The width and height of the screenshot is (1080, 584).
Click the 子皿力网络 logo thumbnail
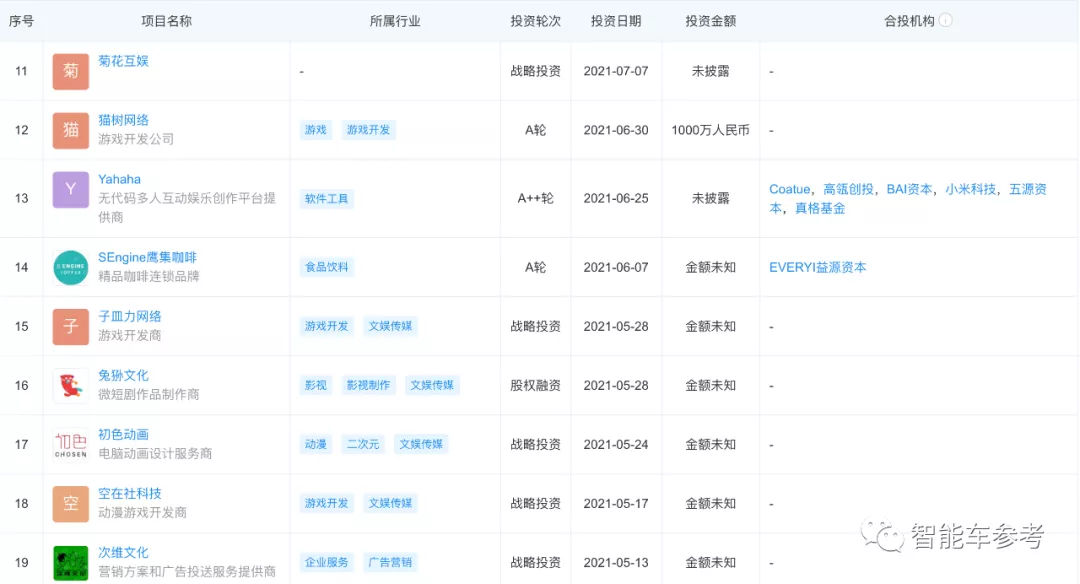click(69, 326)
